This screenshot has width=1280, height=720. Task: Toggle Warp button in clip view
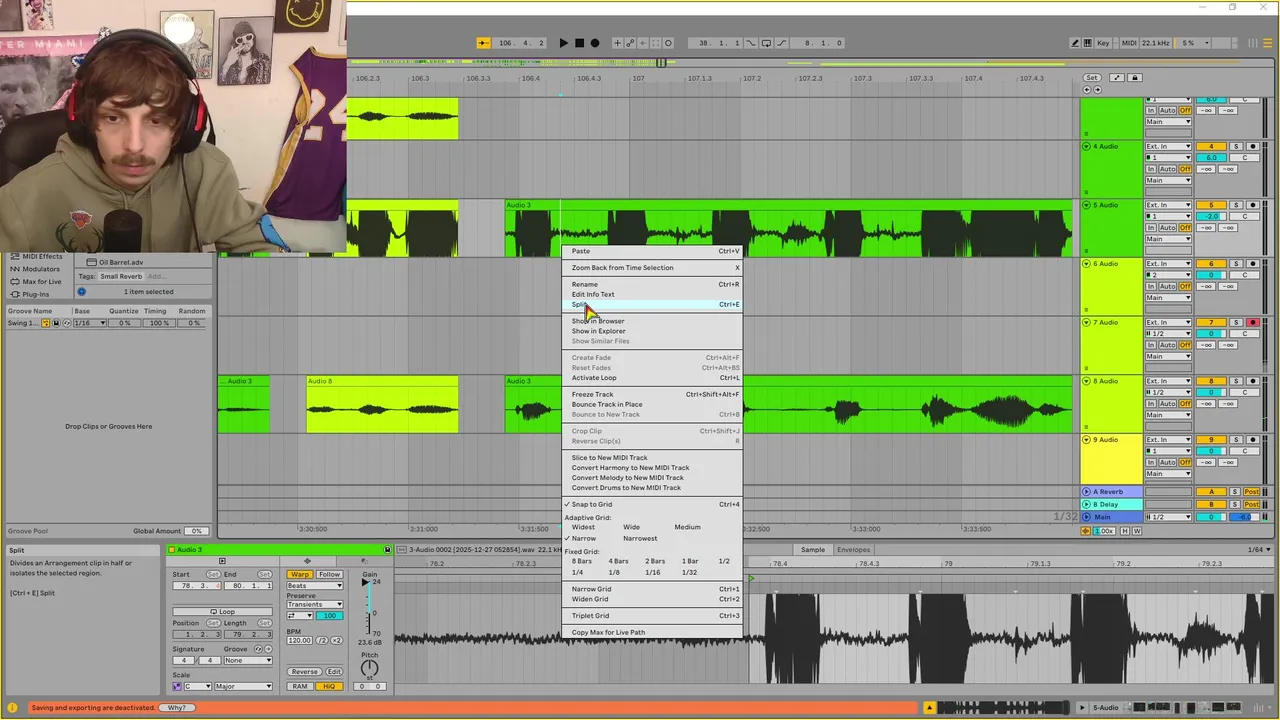[x=300, y=575]
